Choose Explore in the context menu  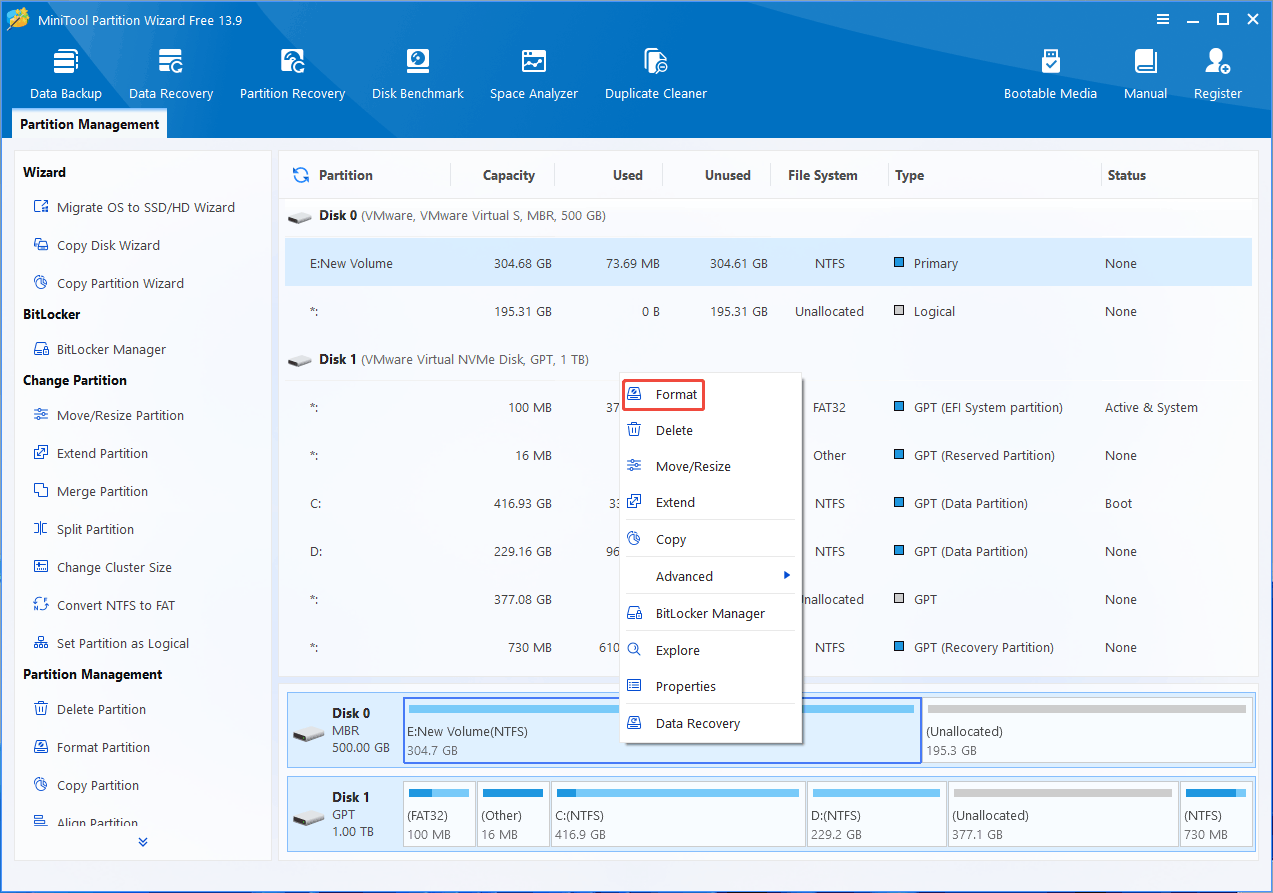pos(711,650)
